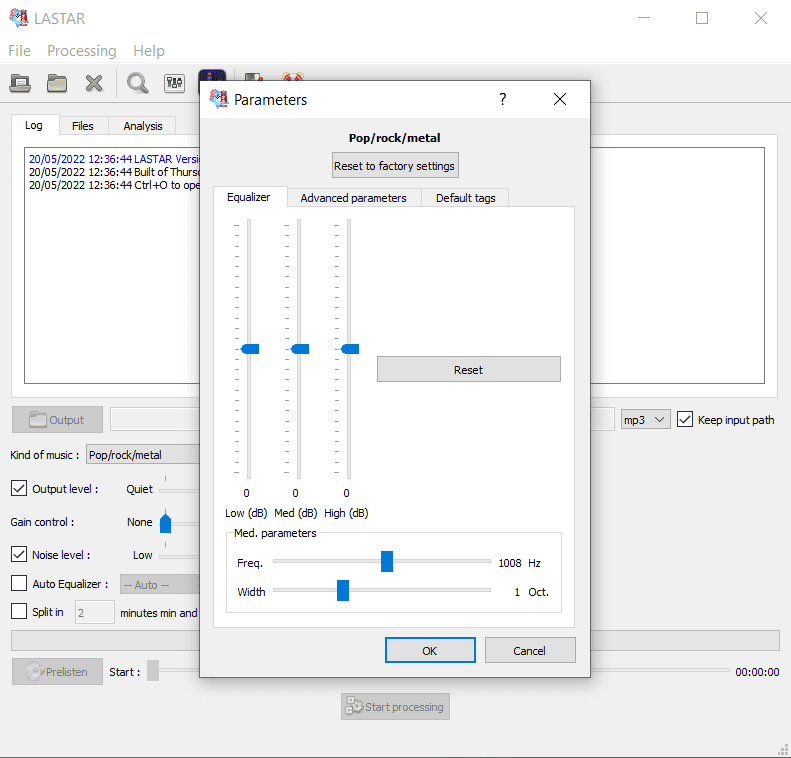Switch to the Log tab
This screenshot has height=758, width=791.
(x=34, y=125)
